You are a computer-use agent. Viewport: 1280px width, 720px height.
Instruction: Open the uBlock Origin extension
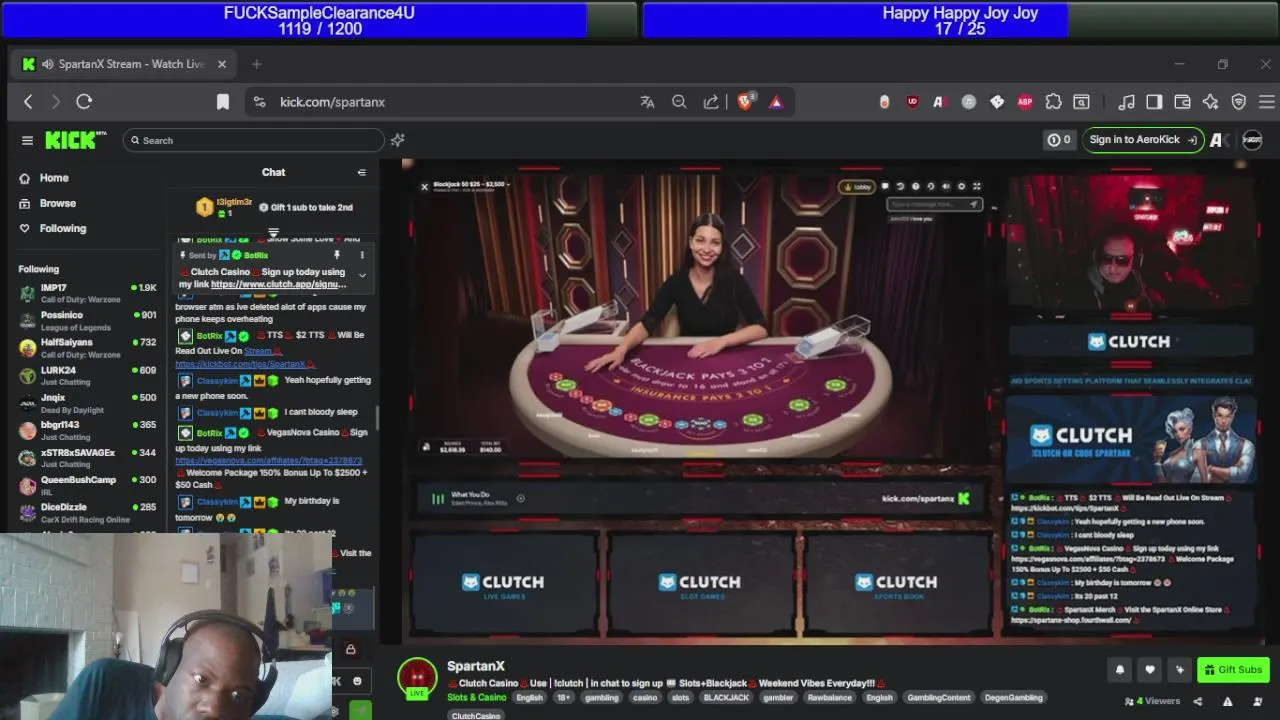click(912, 101)
